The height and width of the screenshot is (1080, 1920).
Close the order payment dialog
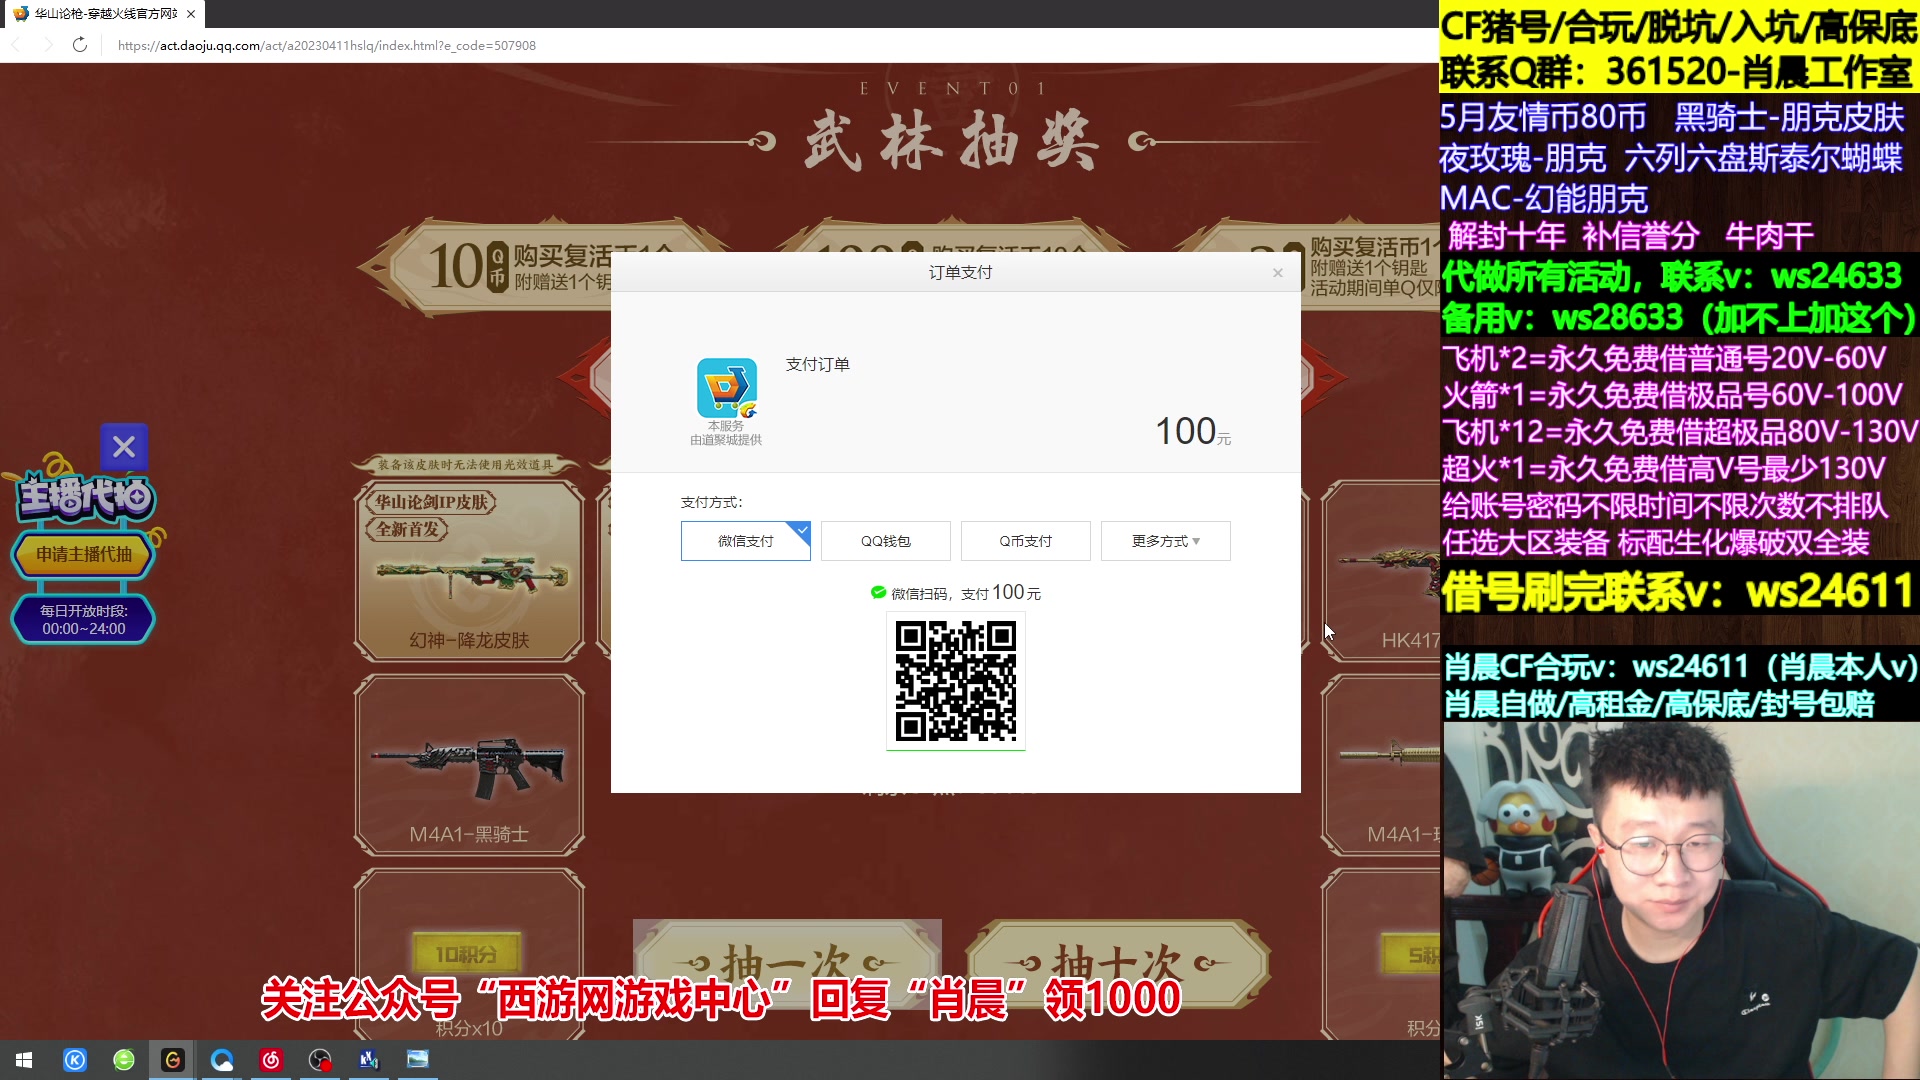(1277, 273)
